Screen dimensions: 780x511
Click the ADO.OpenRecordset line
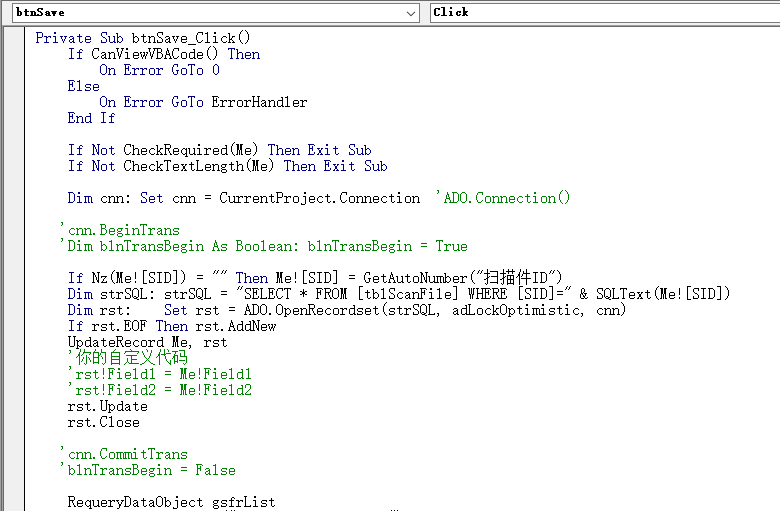click(347, 310)
